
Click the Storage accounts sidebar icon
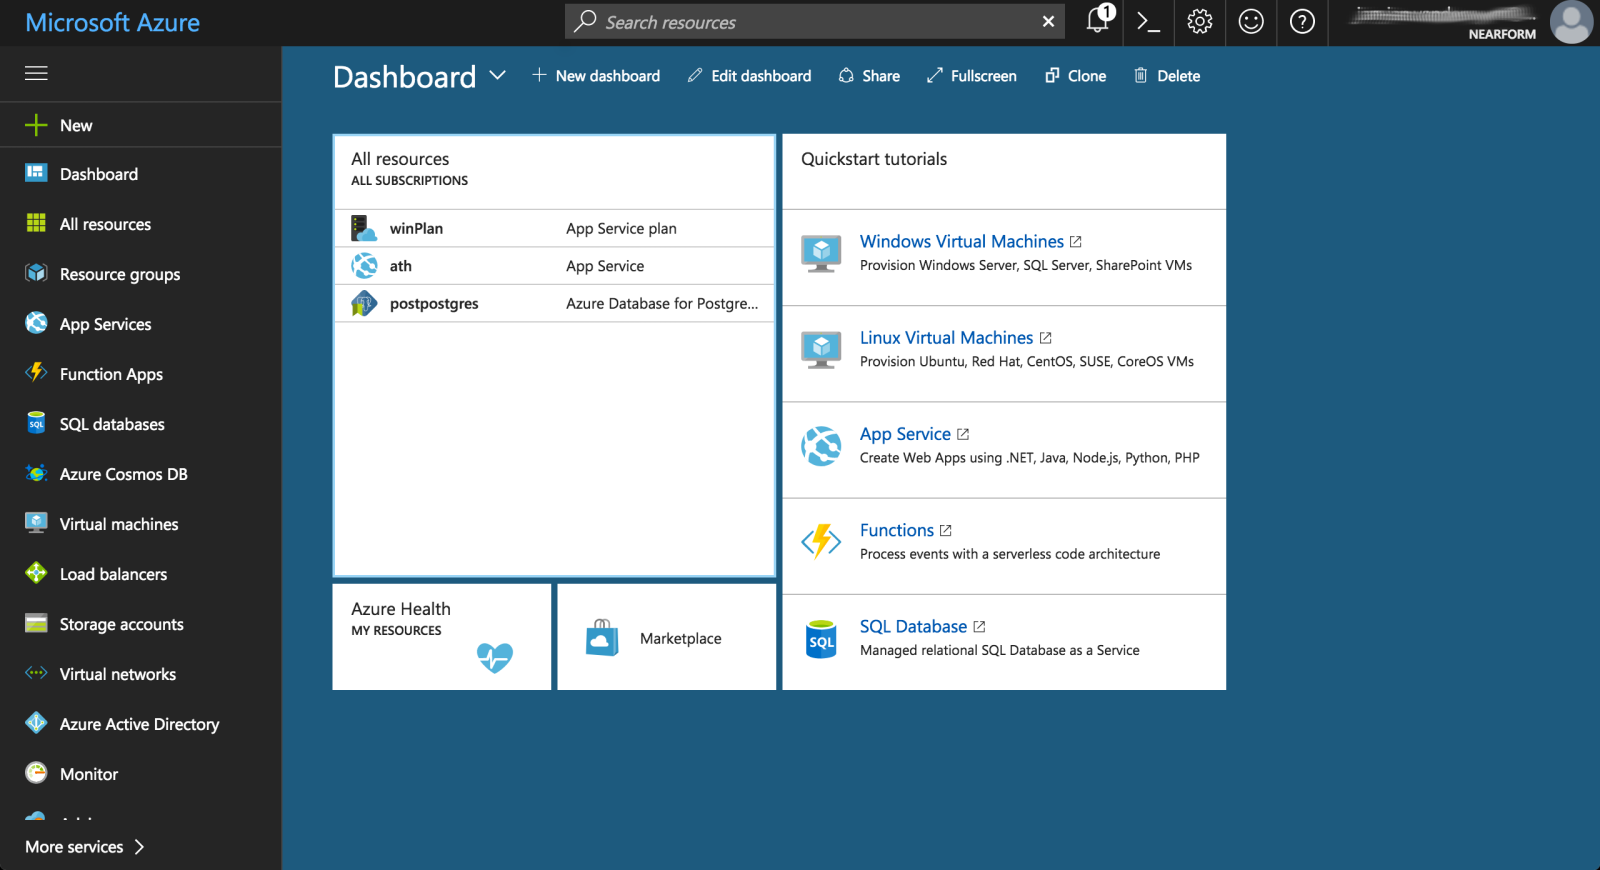click(x=36, y=623)
